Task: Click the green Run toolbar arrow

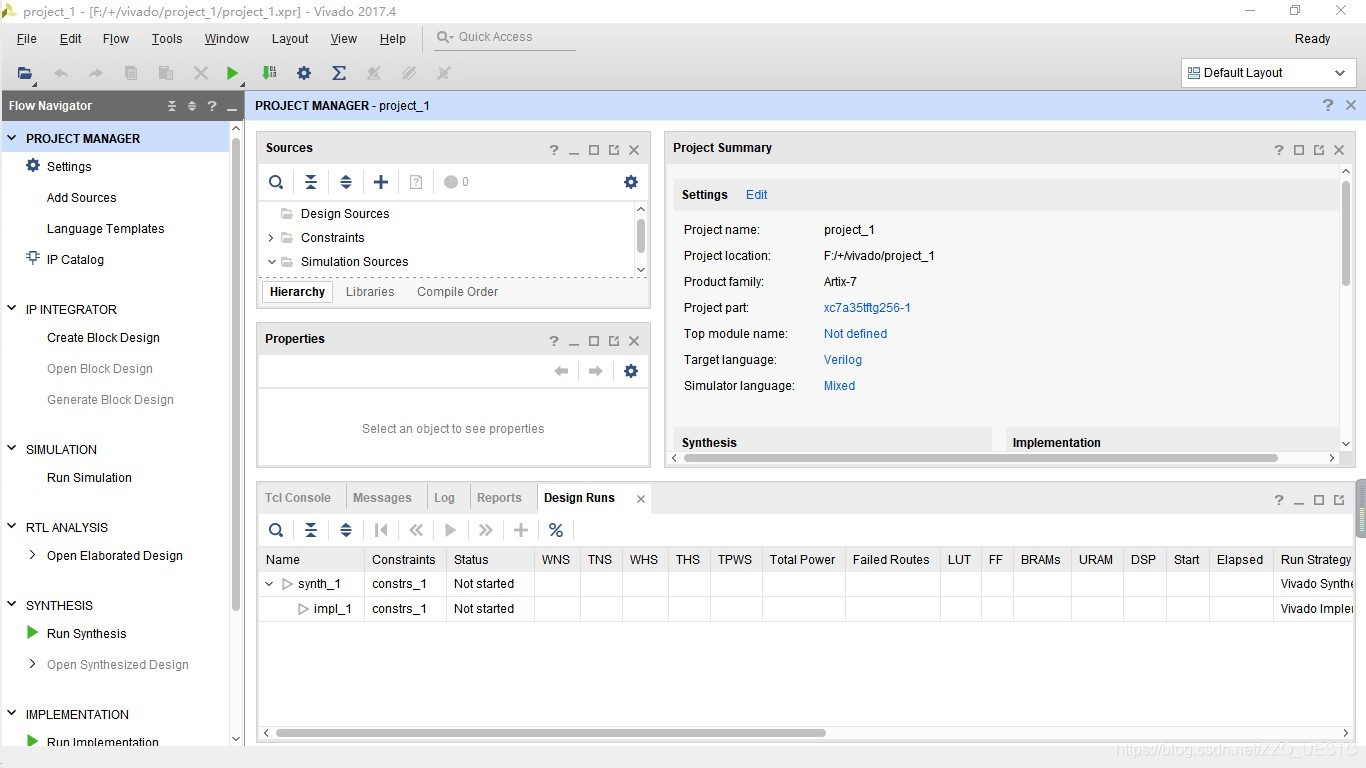Action: [x=232, y=73]
